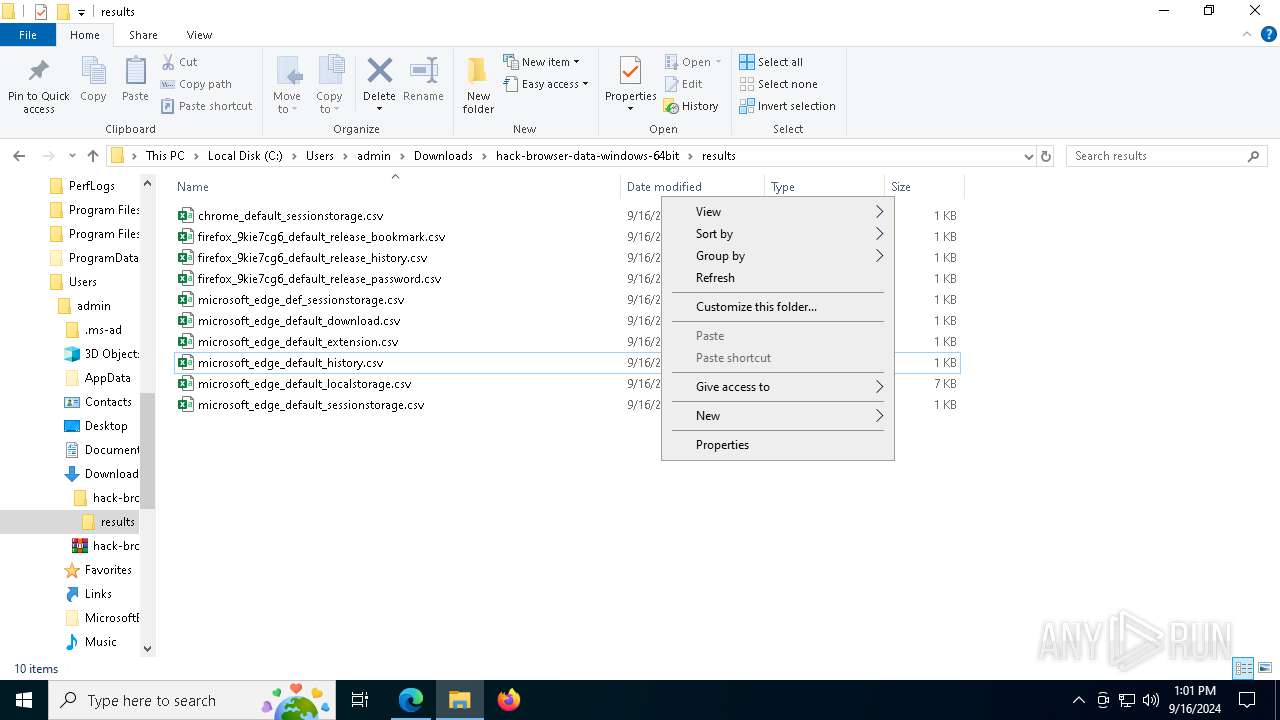Choose Customize this folder
1280x720 pixels.
(x=778, y=307)
